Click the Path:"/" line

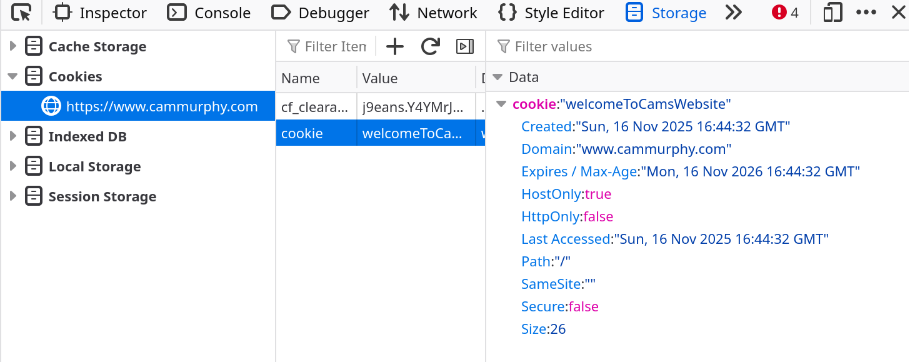[546, 262]
